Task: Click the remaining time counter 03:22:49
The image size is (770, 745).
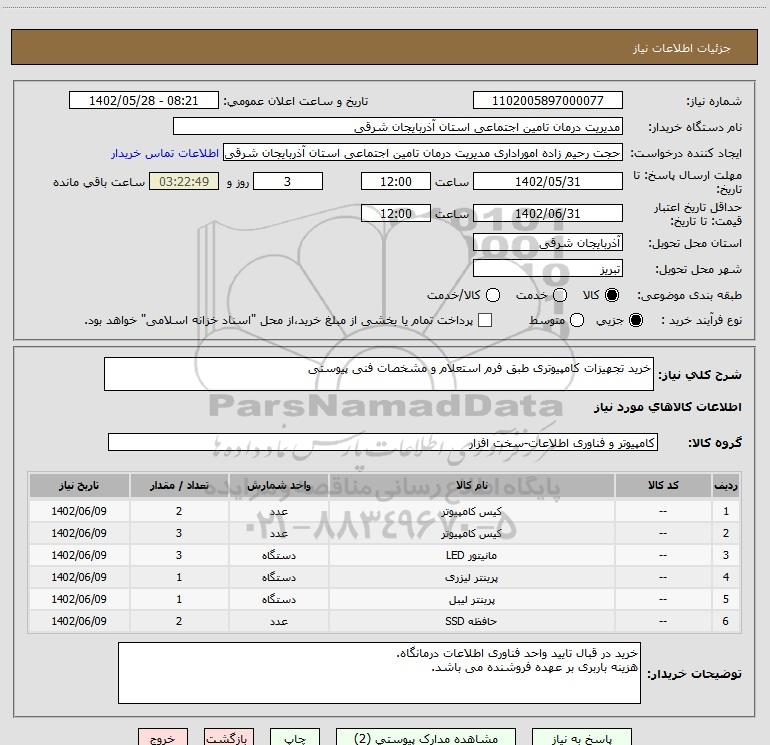Action: [184, 181]
